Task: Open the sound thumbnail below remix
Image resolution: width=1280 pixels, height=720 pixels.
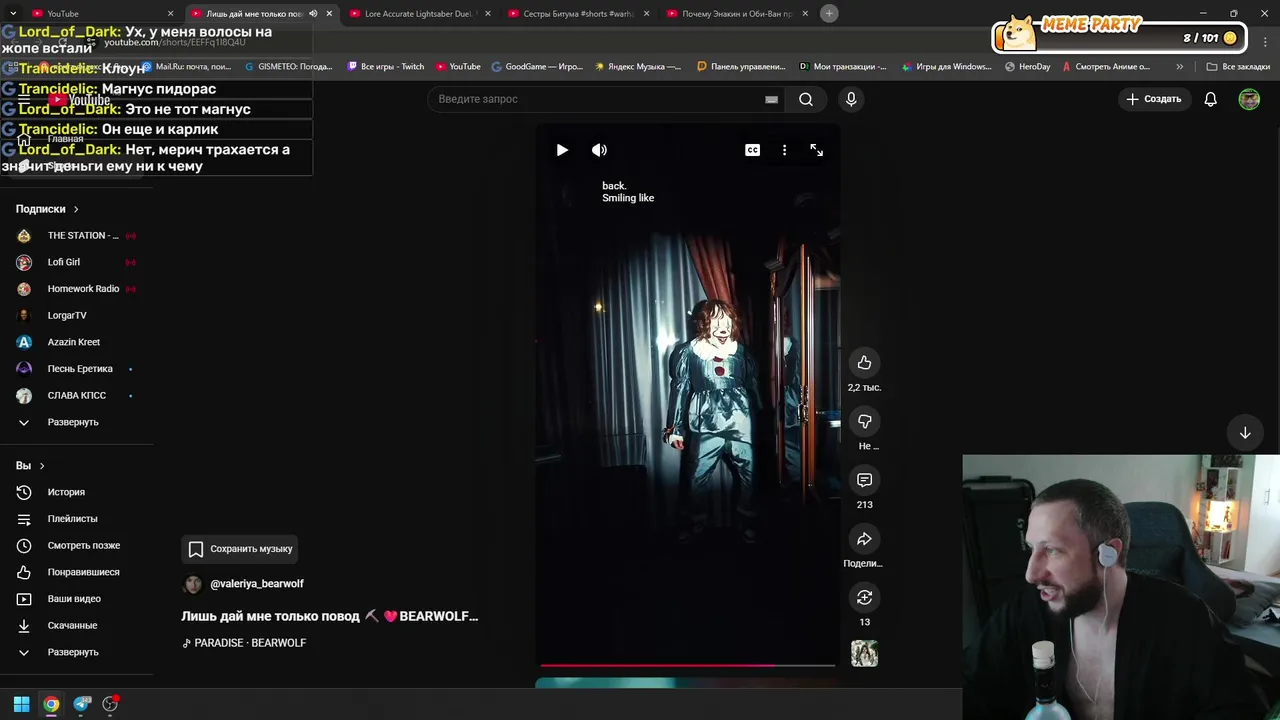Action: point(864,654)
